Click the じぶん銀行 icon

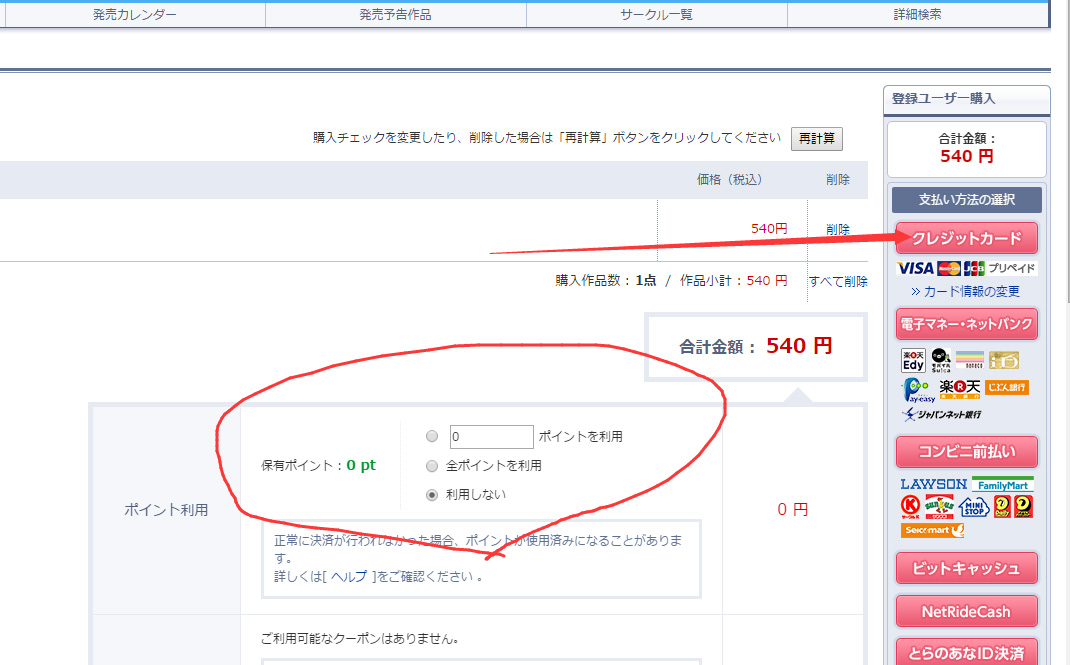click(1007, 385)
